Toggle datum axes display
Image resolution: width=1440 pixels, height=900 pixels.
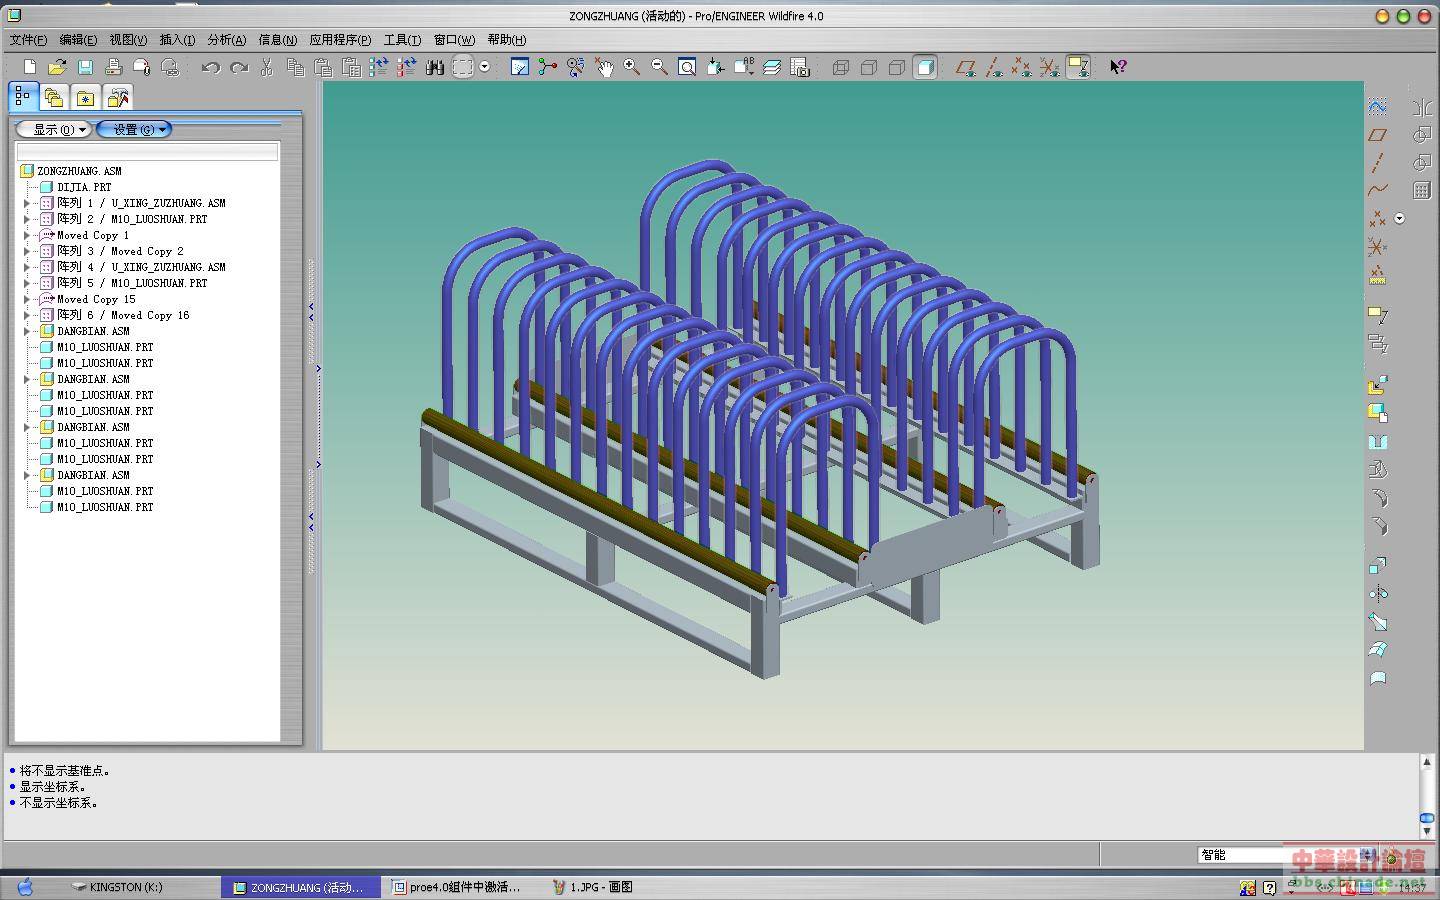tap(993, 67)
